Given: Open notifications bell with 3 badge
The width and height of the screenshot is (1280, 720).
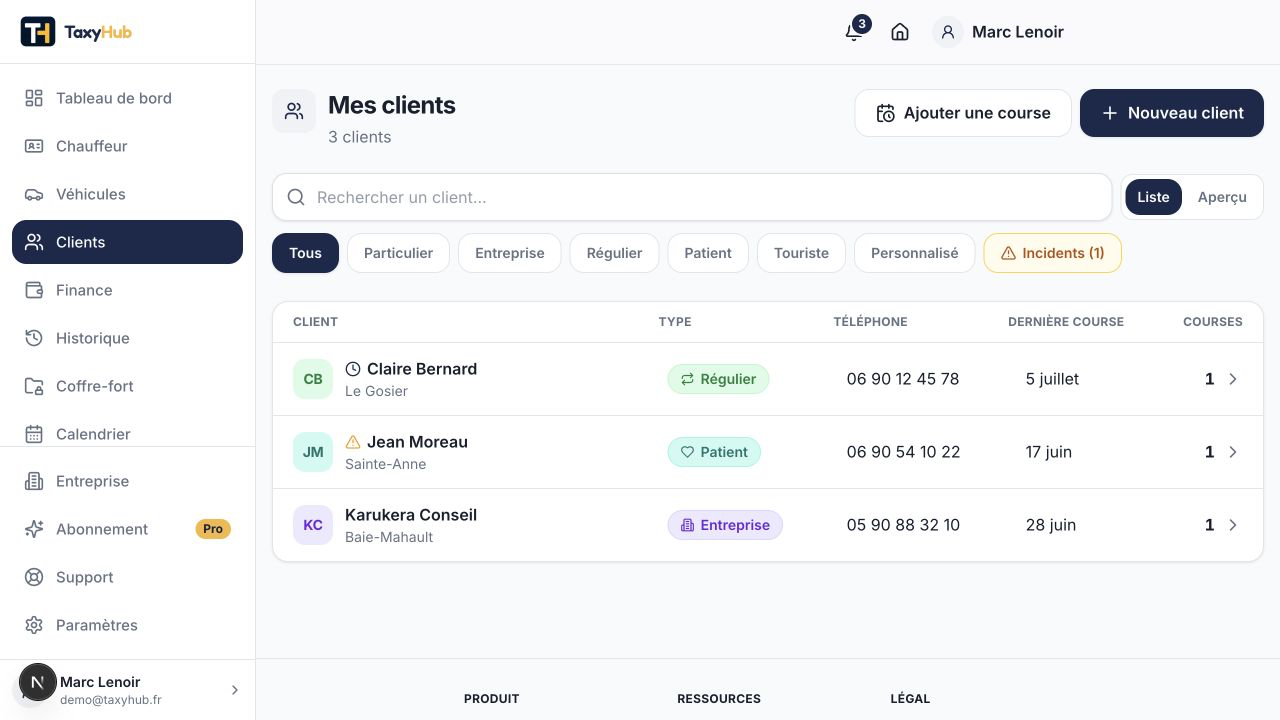Looking at the screenshot, I should tap(854, 31).
